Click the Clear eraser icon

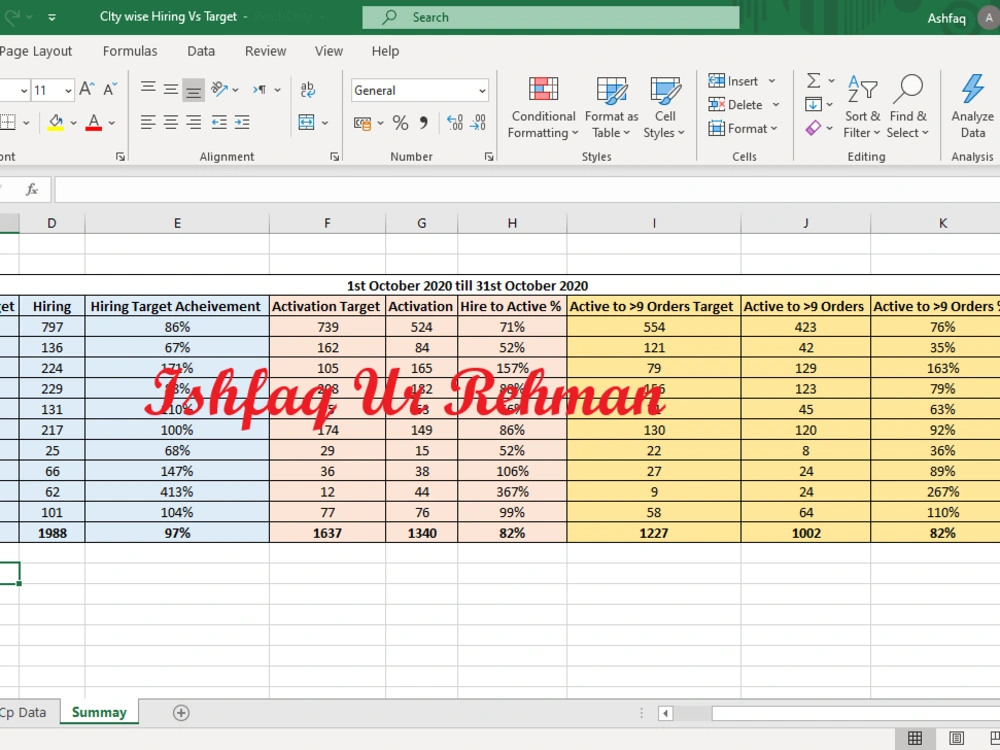[x=813, y=128]
